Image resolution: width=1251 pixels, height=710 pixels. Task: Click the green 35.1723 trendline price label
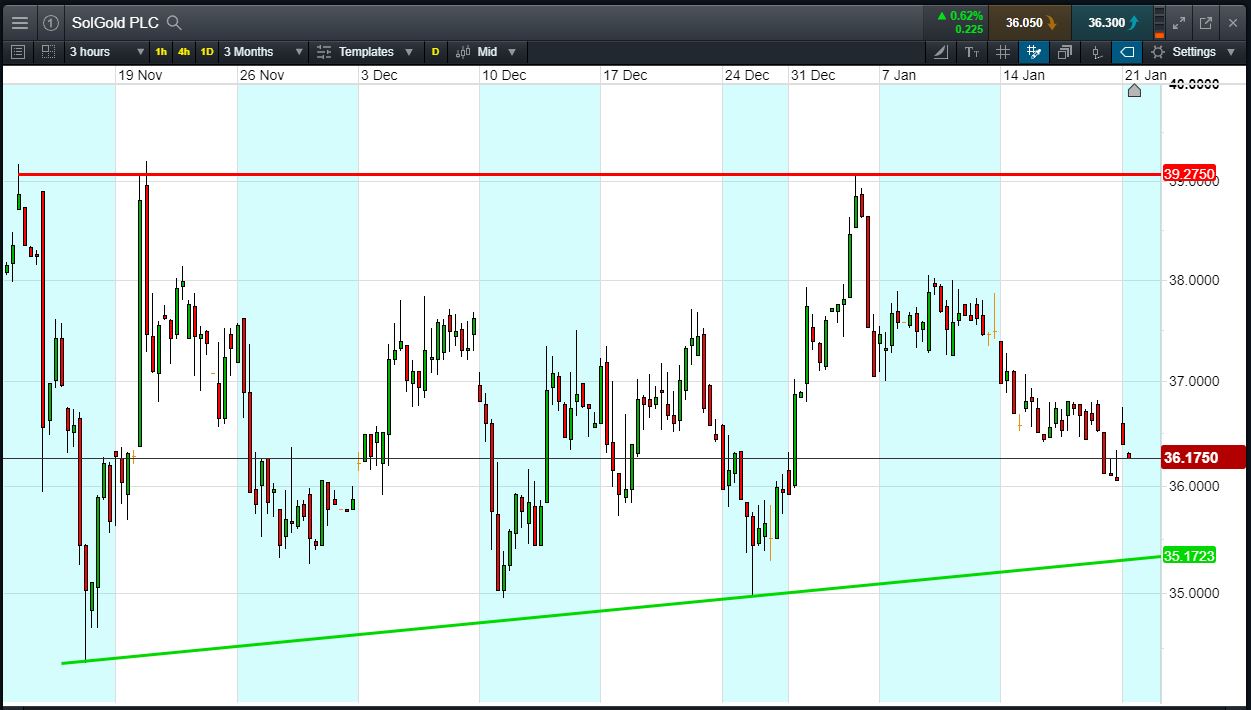click(x=1190, y=555)
